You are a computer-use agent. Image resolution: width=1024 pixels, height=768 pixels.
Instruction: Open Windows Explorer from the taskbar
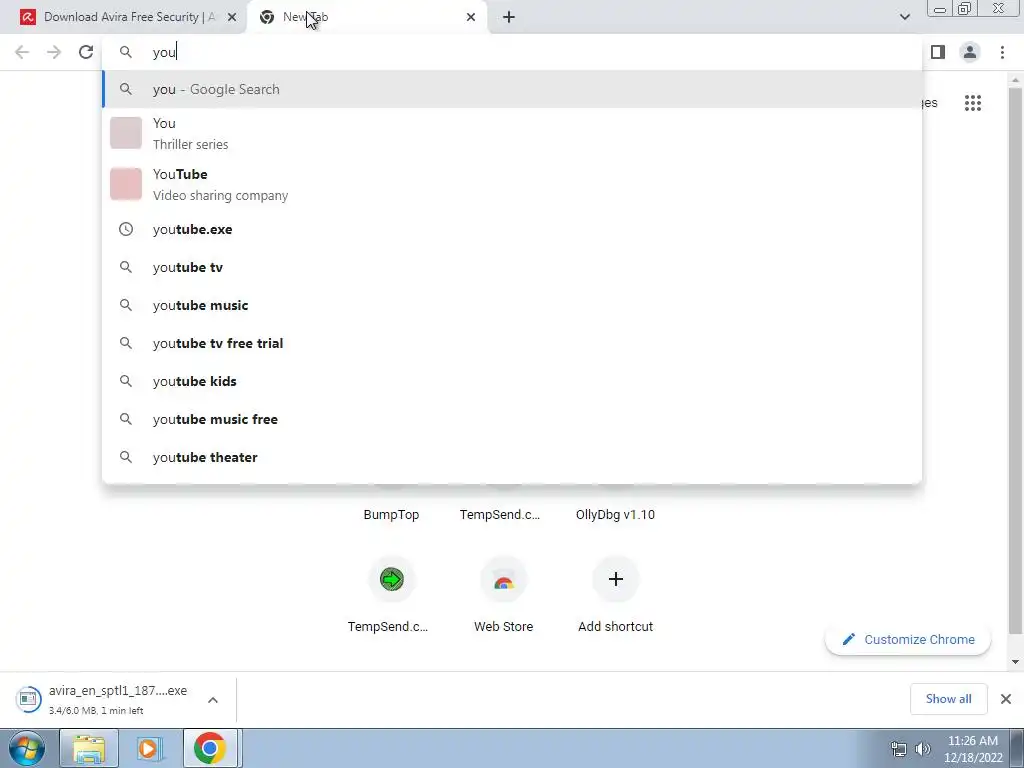click(x=89, y=748)
